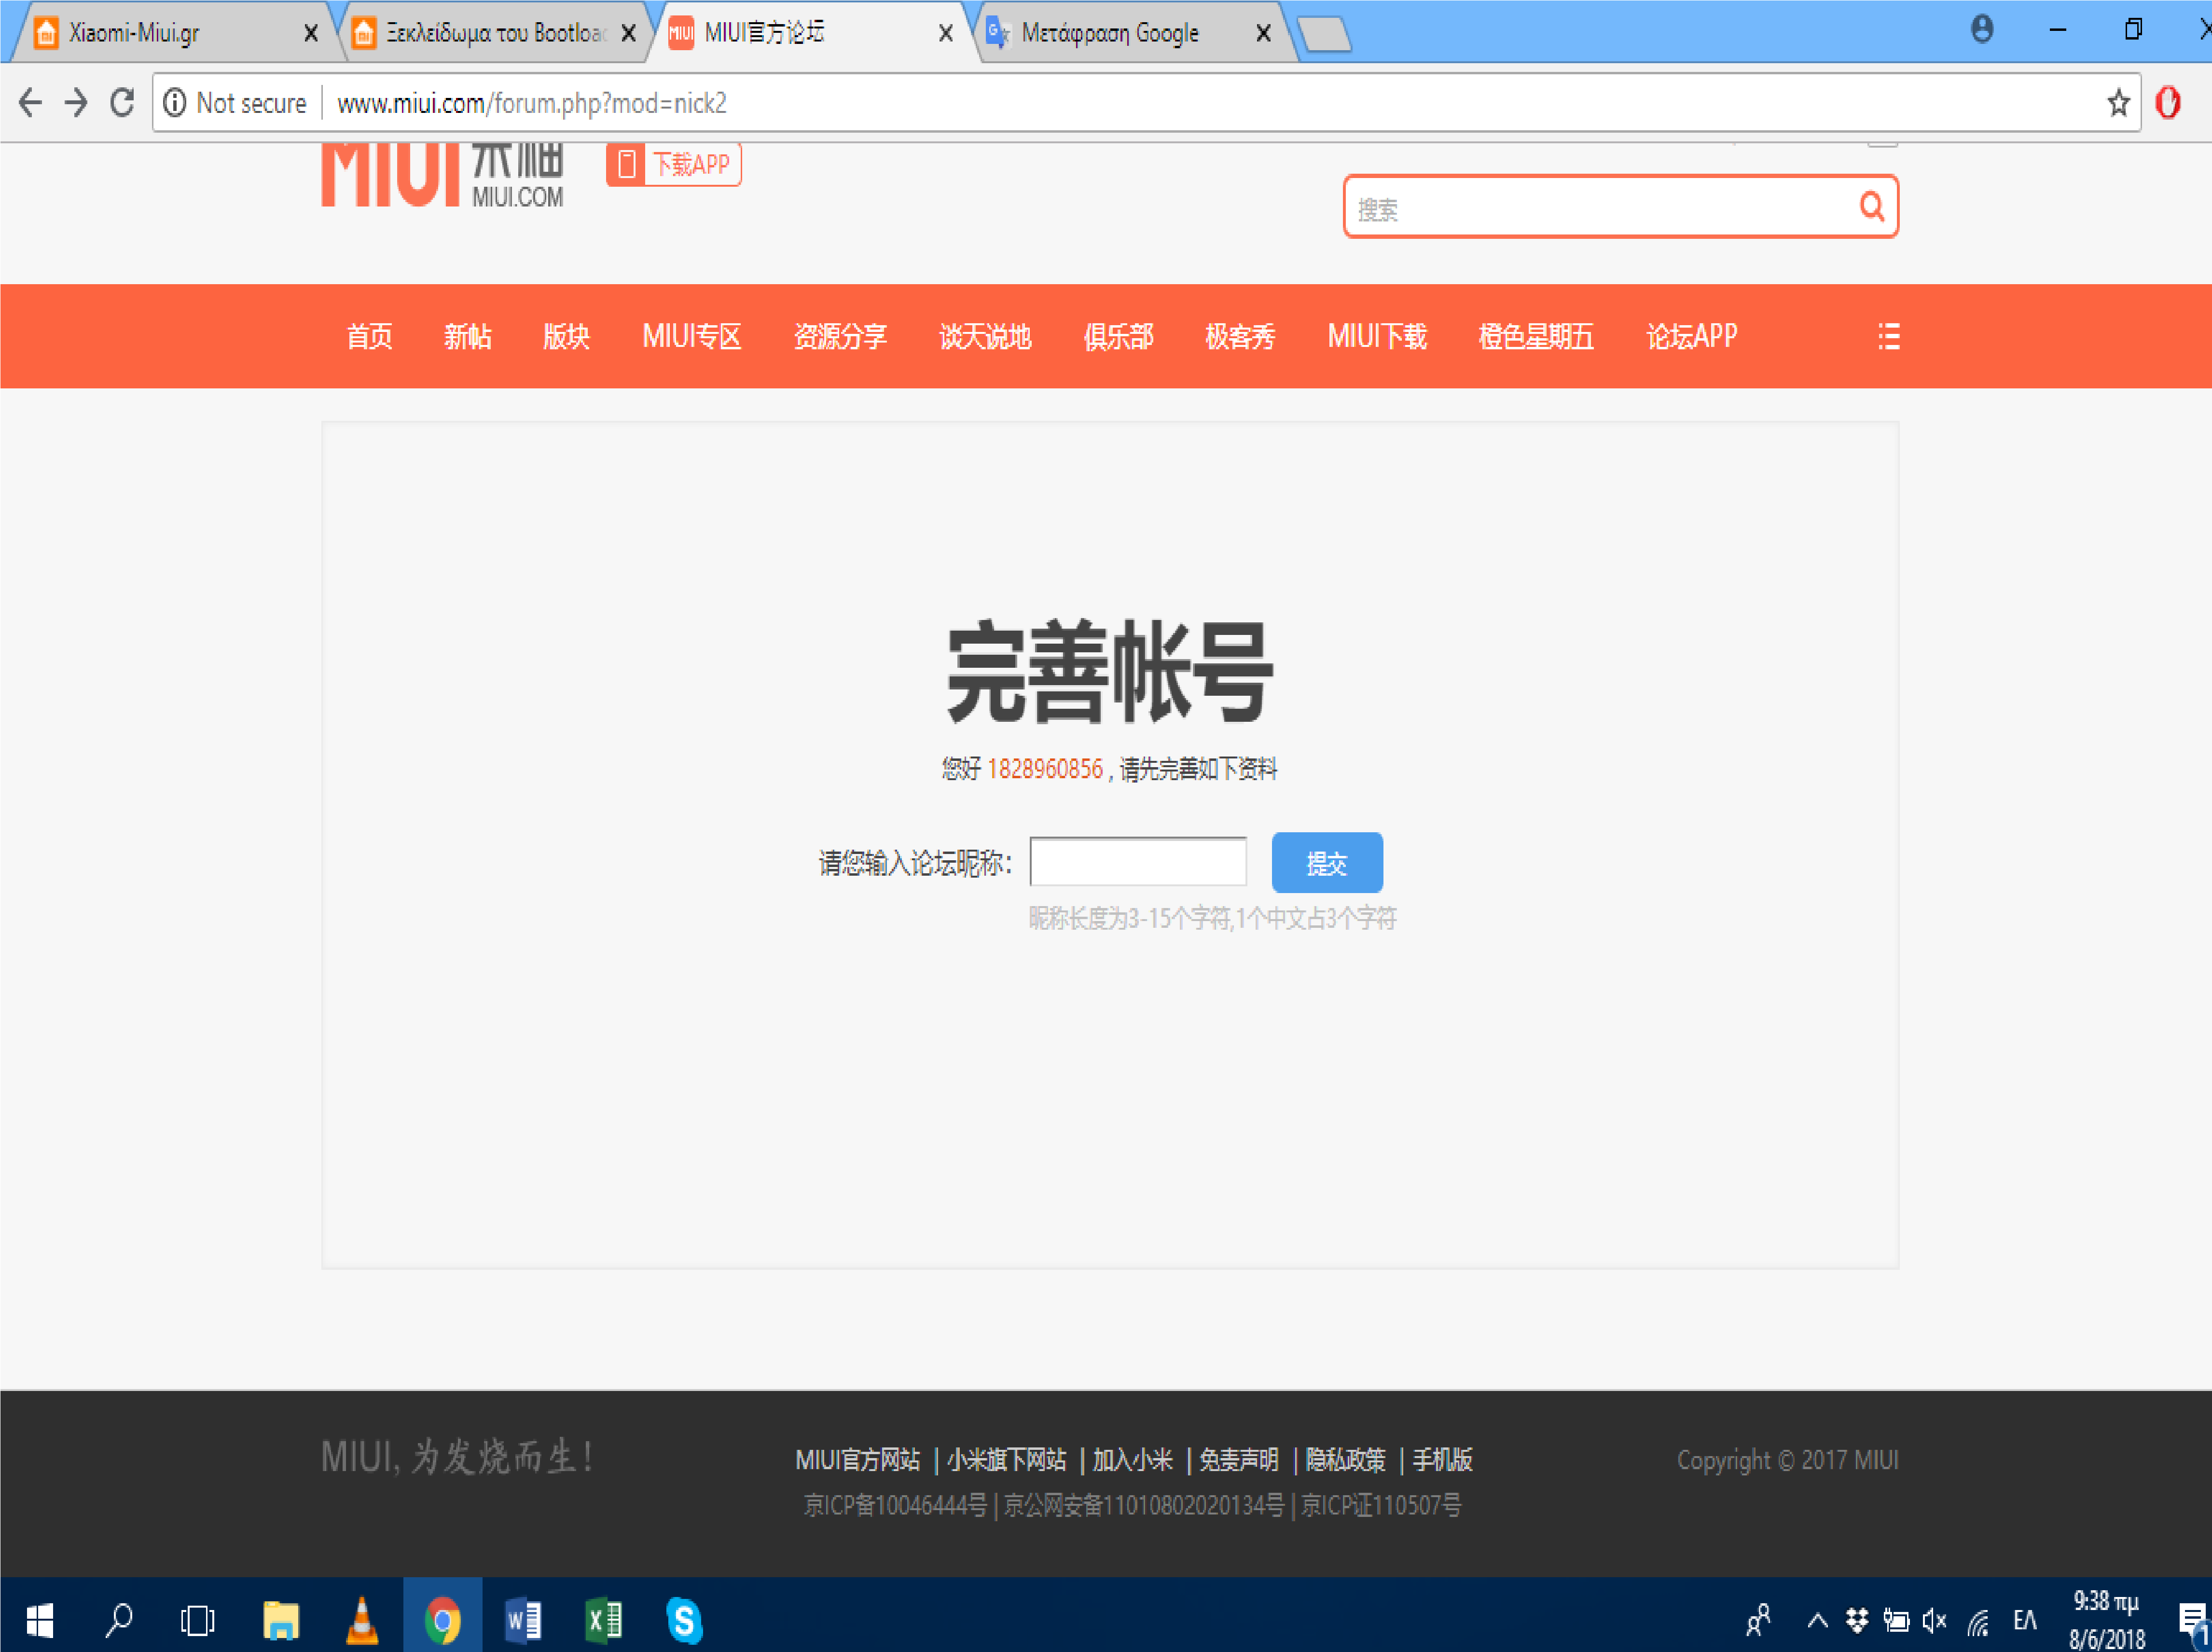Click the Opera extension icon
2212x1652 pixels.
coord(2167,103)
